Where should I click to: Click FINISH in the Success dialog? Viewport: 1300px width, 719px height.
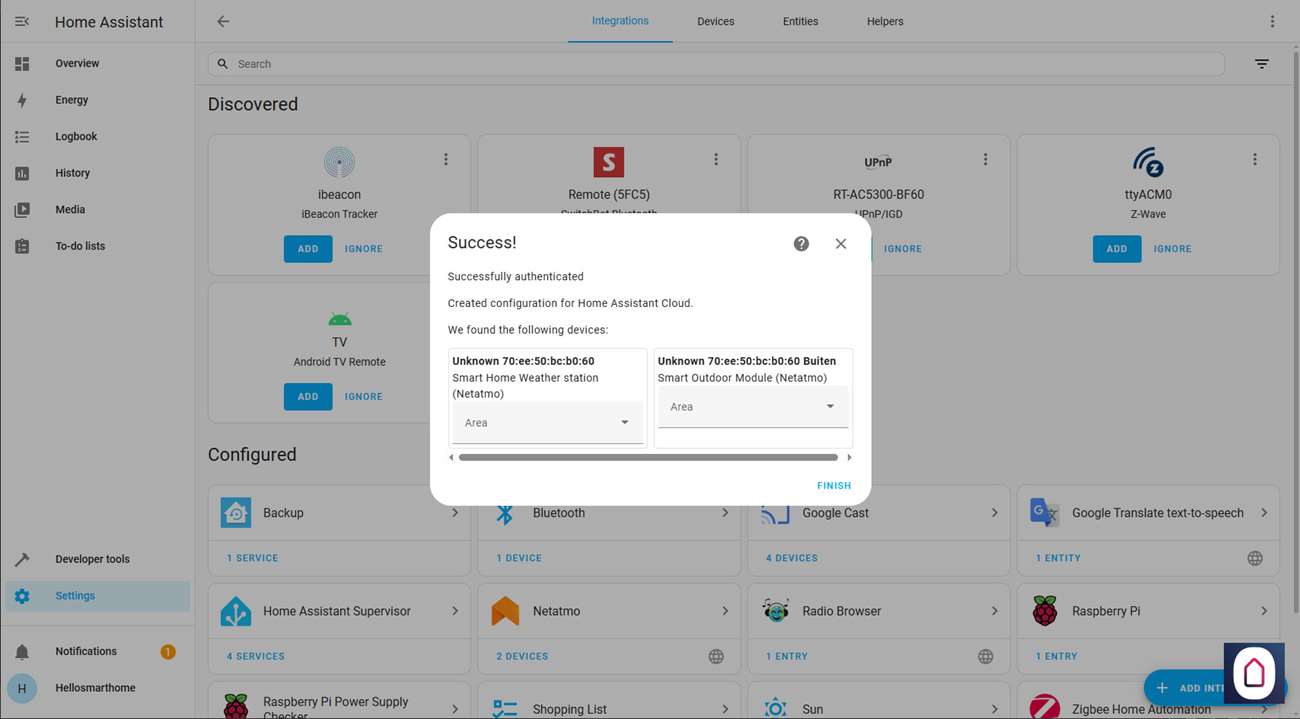point(833,486)
